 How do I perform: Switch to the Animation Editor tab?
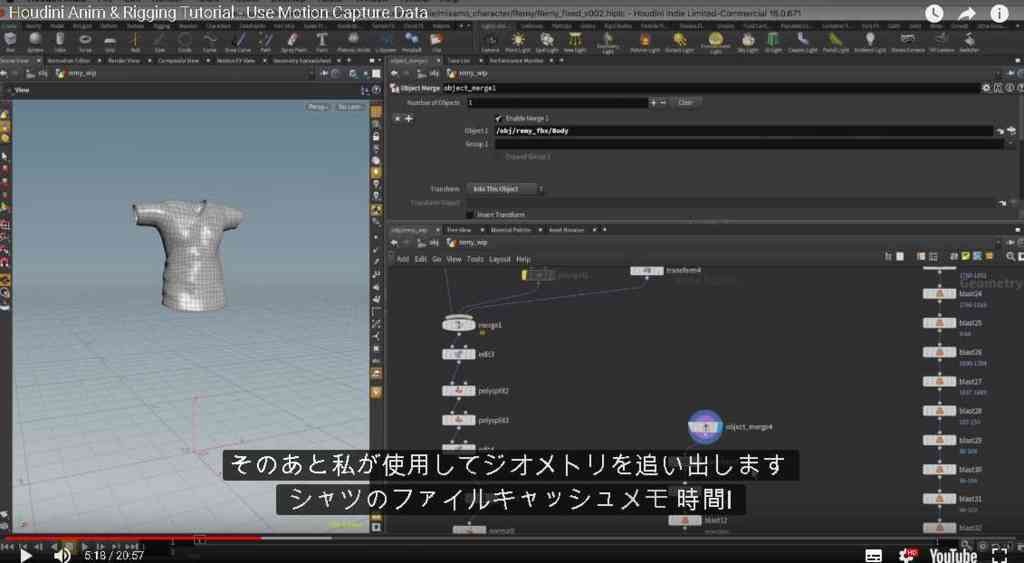click(69, 60)
